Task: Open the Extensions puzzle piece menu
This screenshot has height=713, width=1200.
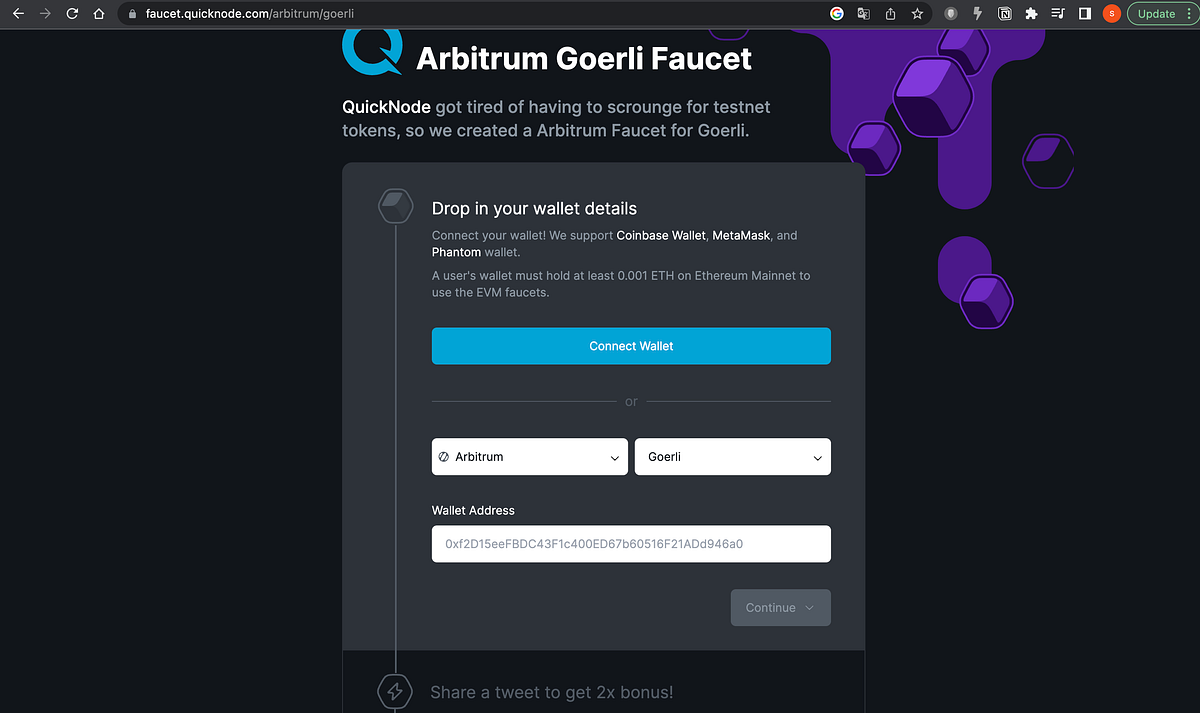Action: (1032, 14)
